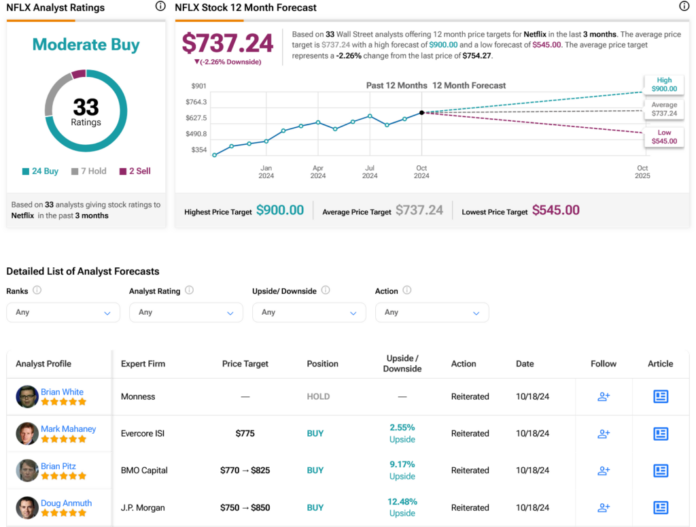Image resolution: width=696 pixels, height=527 pixels.
Task: Open article icon for Doug Anmuth row
Action: coord(660,506)
